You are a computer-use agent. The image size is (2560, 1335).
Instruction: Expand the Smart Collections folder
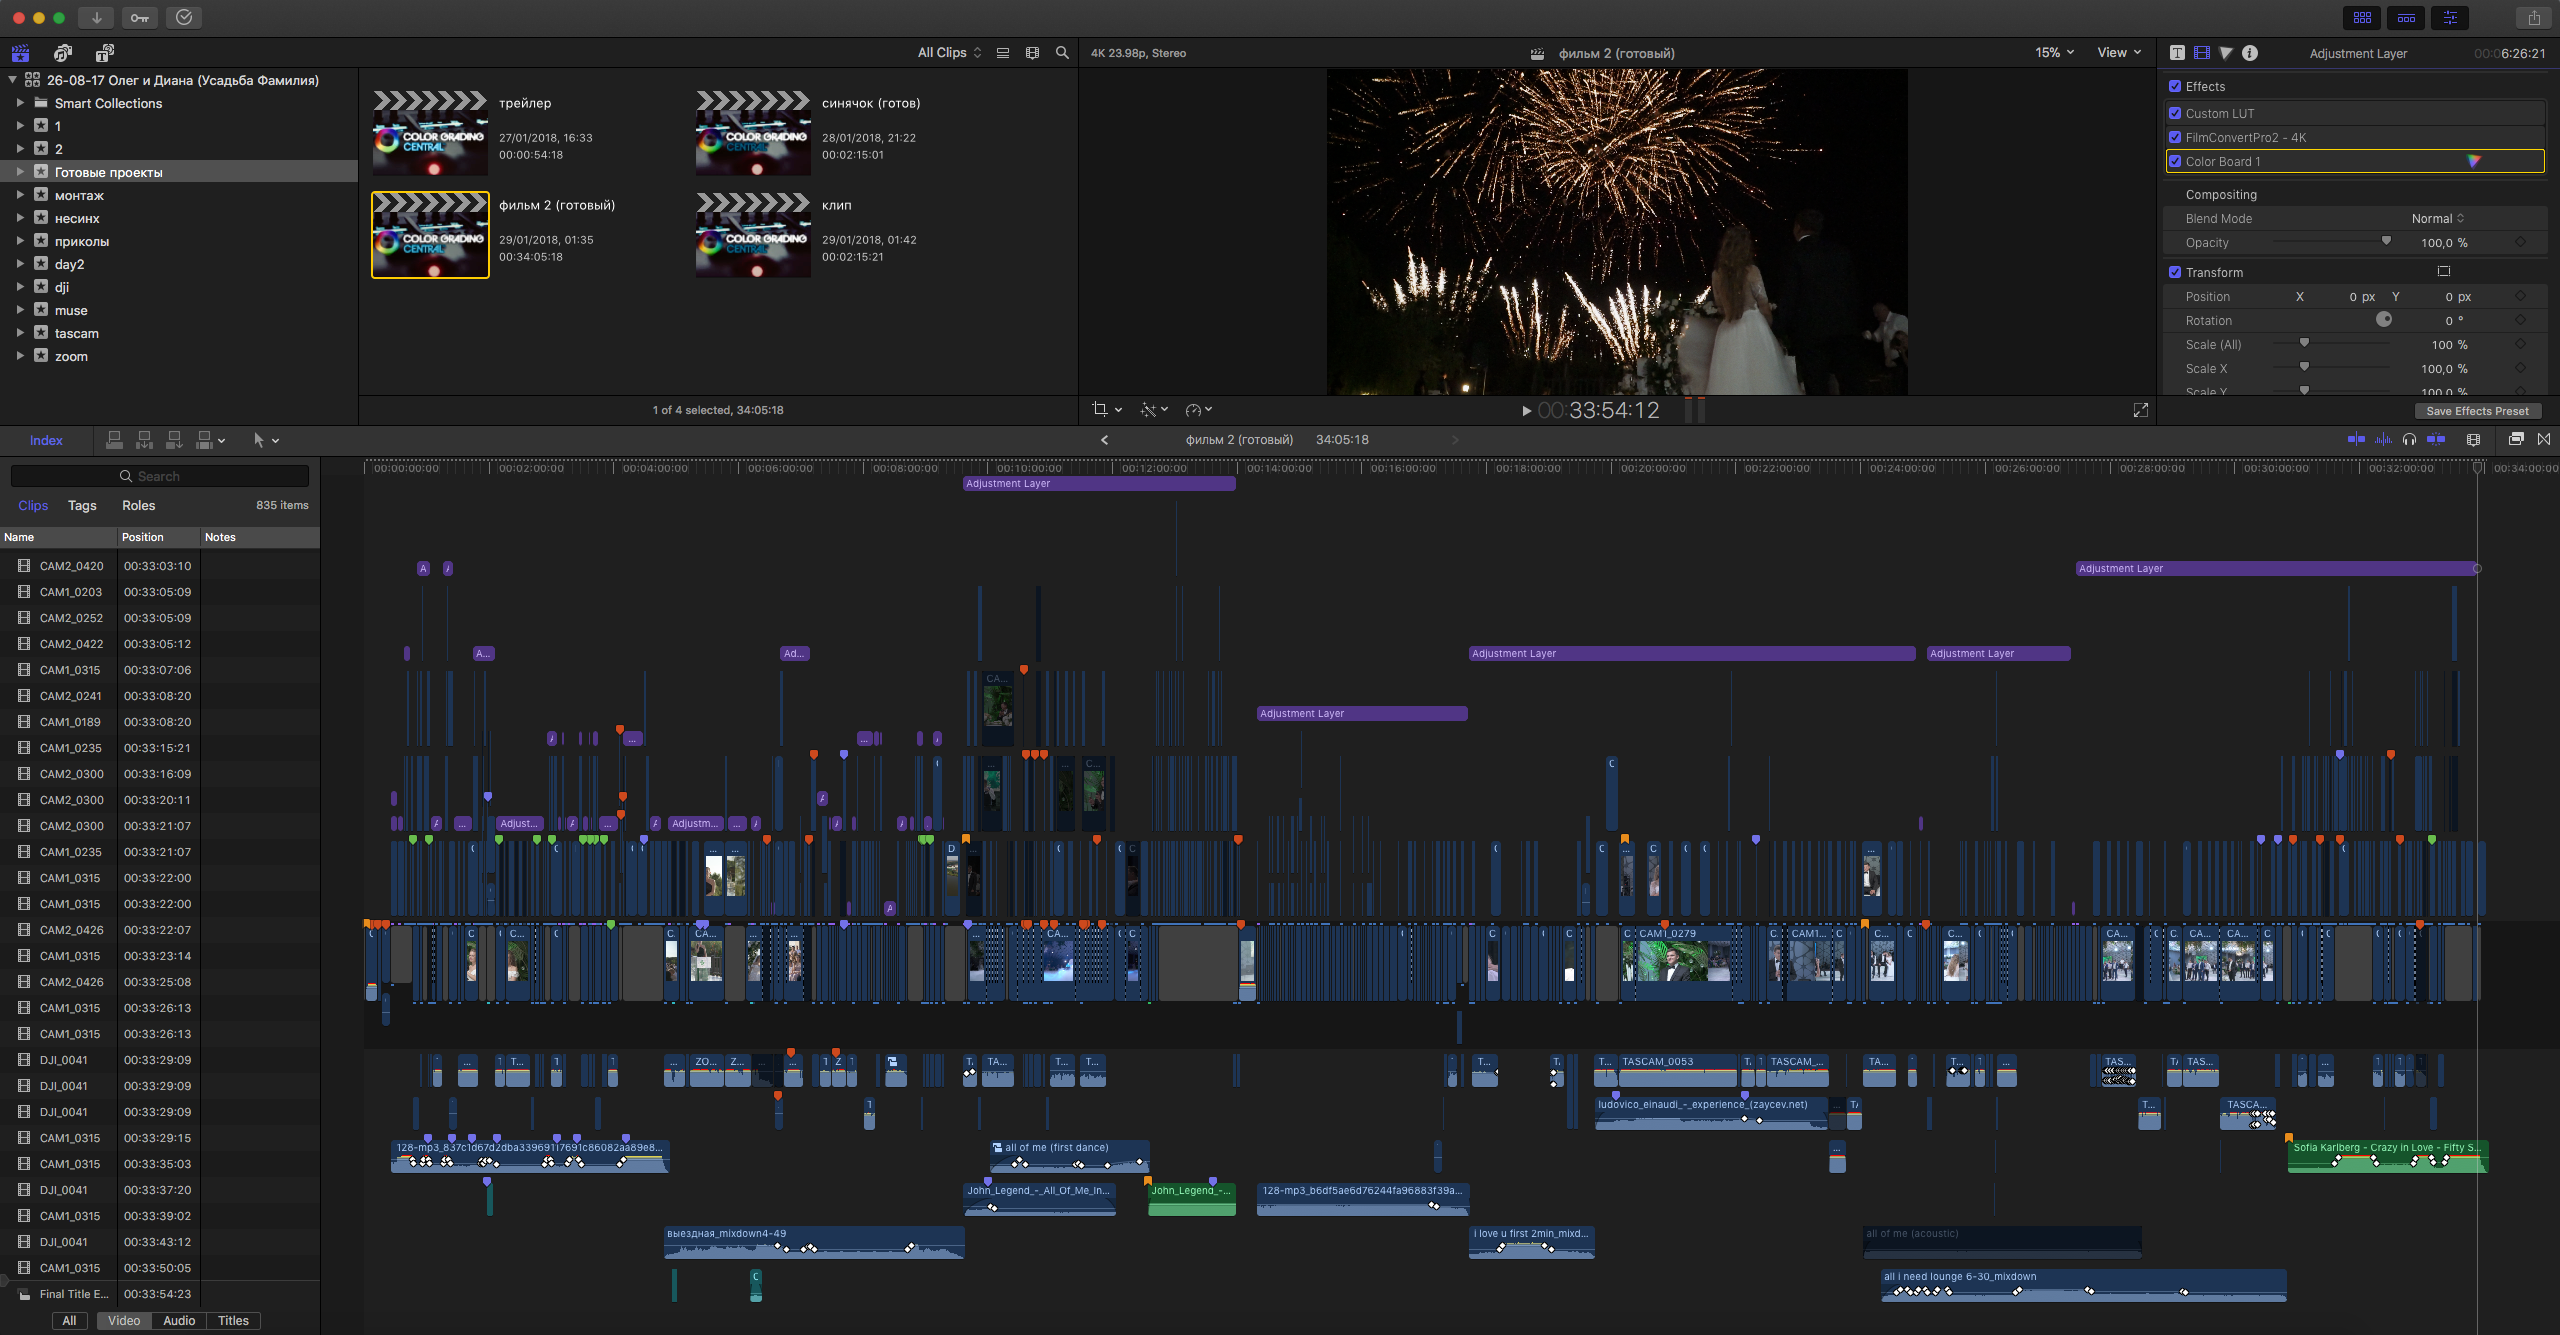point(19,103)
